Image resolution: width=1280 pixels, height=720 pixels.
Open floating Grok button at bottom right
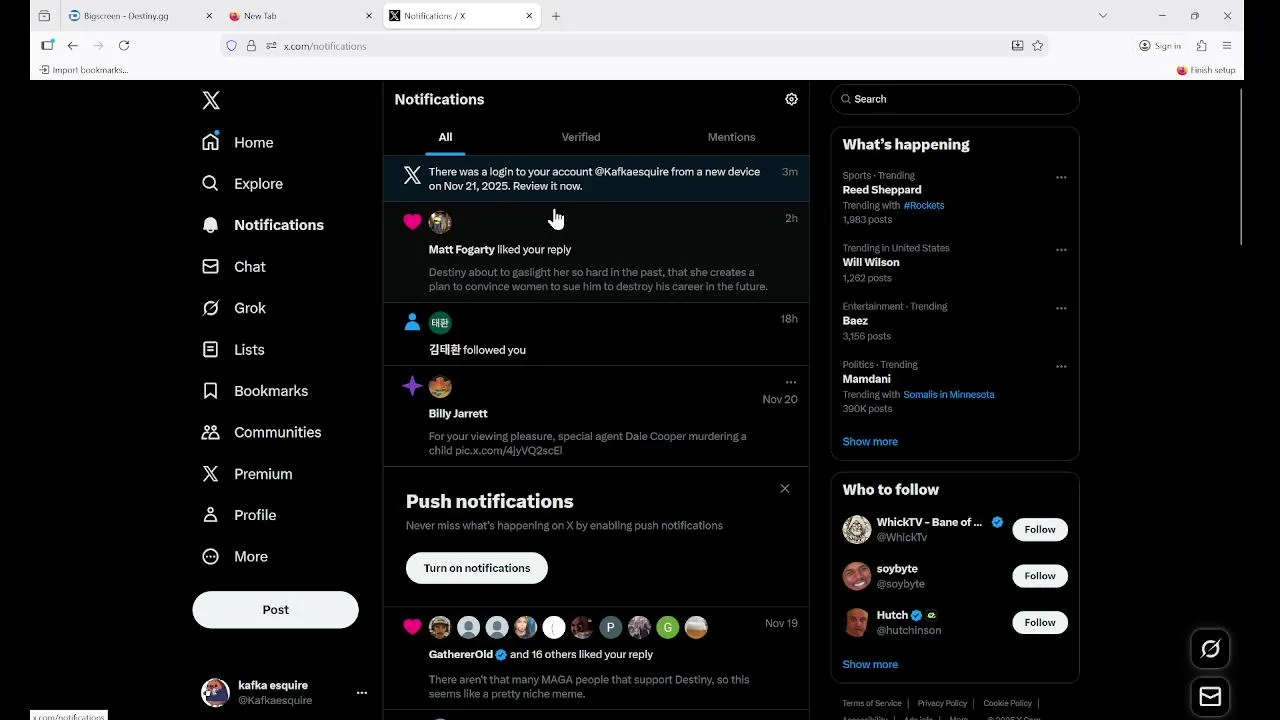point(1210,650)
